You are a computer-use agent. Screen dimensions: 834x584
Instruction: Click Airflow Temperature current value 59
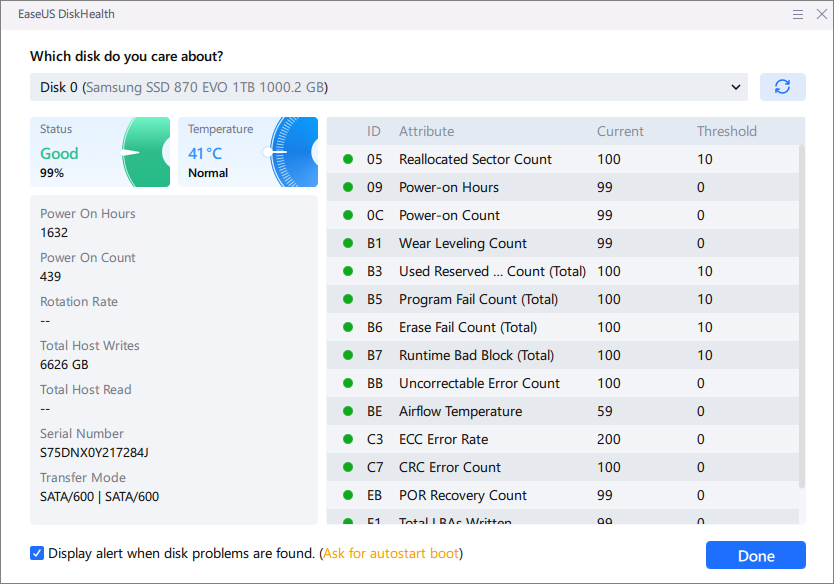click(604, 411)
